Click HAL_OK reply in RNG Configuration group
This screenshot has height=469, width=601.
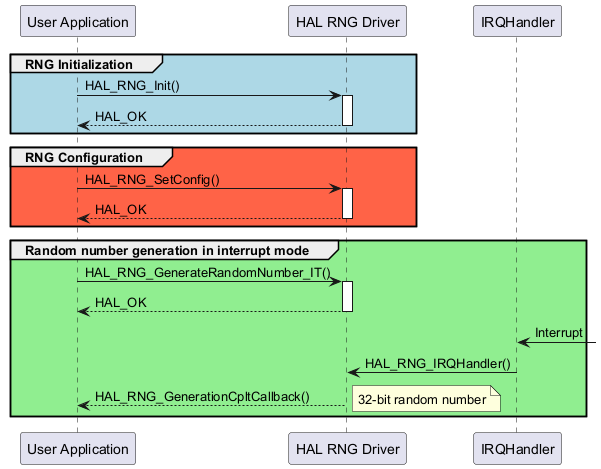pos(121,210)
